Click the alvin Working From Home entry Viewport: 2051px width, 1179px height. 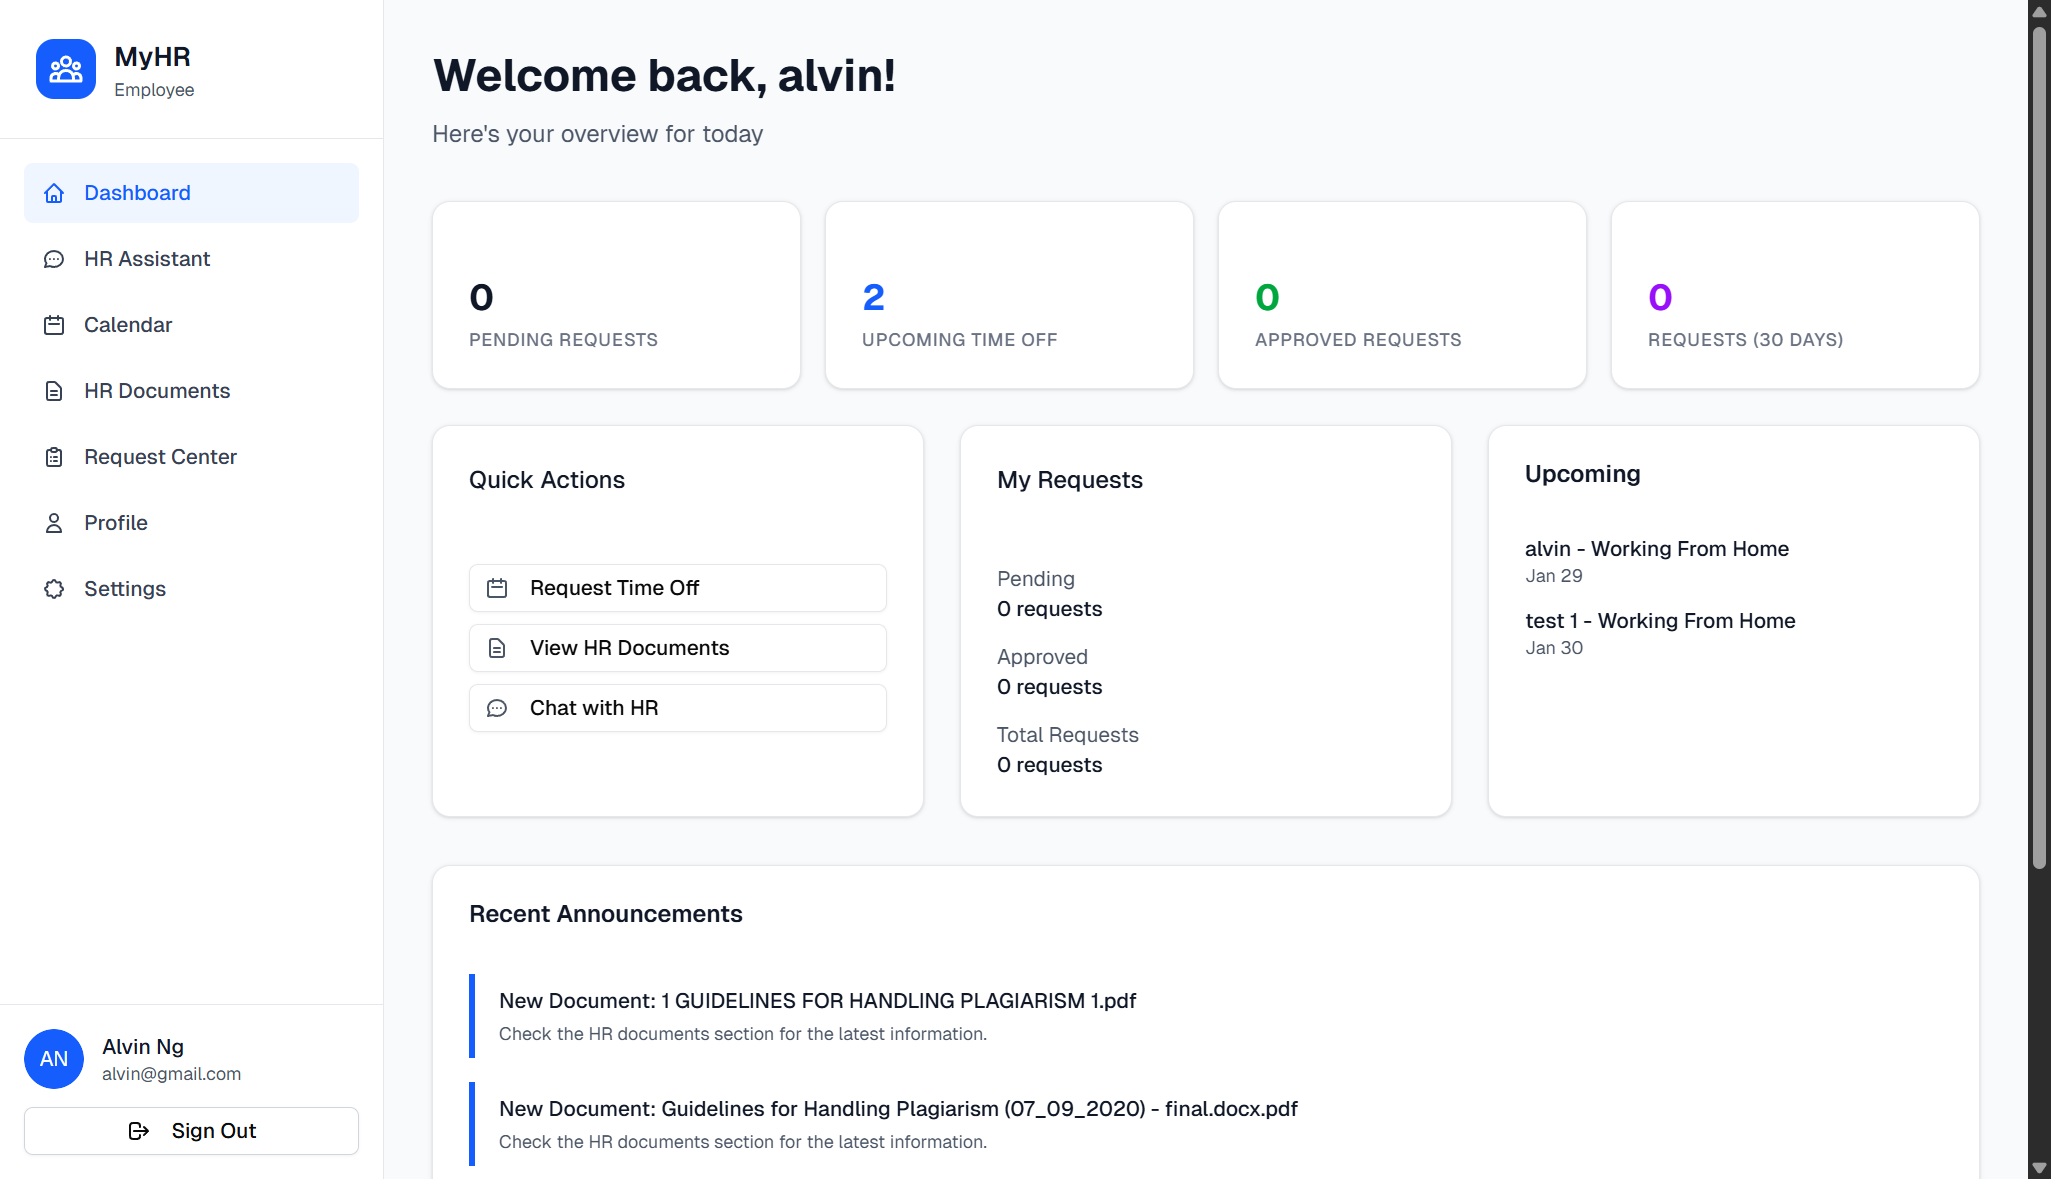pyautogui.click(x=1656, y=549)
